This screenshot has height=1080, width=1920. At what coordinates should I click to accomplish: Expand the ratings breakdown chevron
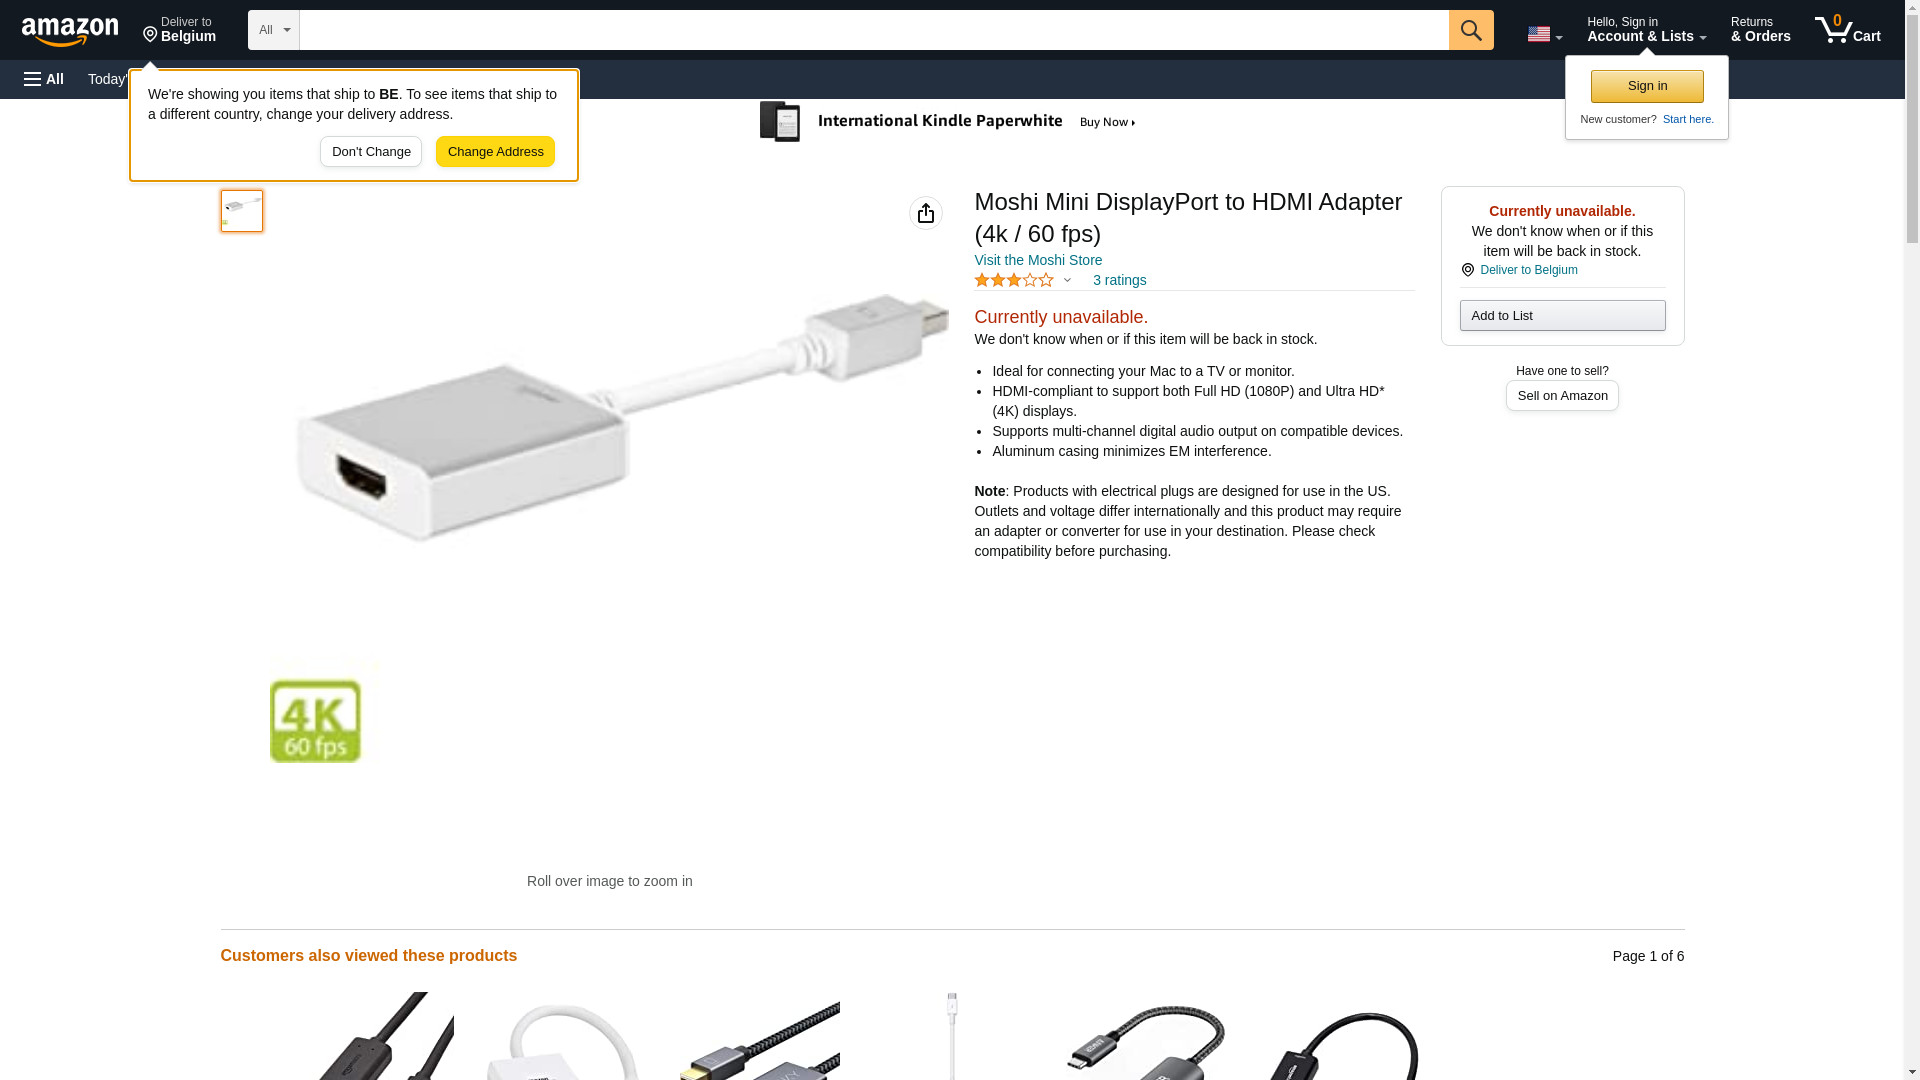coord(1067,281)
